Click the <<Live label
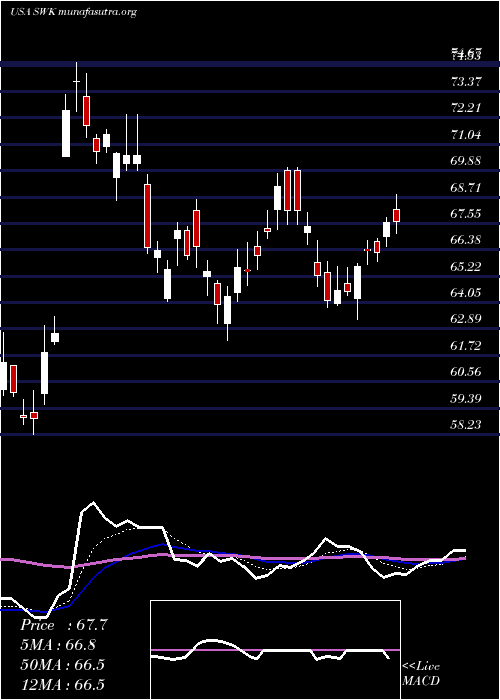 (x=421, y=667)
